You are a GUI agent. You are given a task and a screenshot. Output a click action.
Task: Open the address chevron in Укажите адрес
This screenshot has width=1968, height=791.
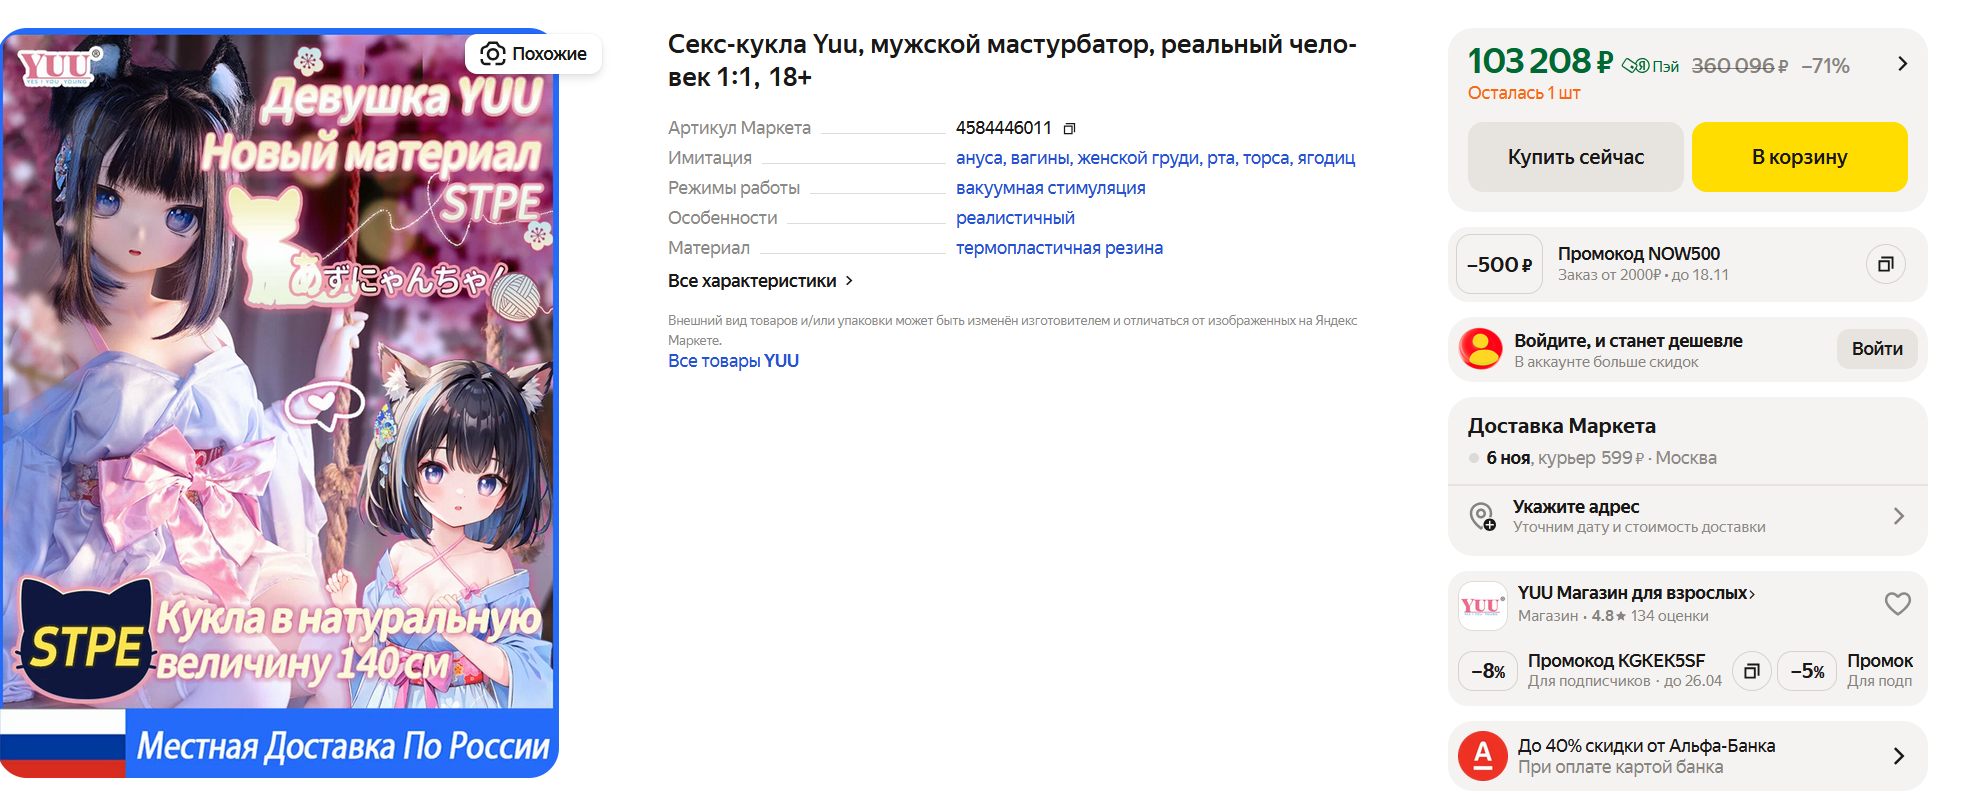tap(1898, 516)
